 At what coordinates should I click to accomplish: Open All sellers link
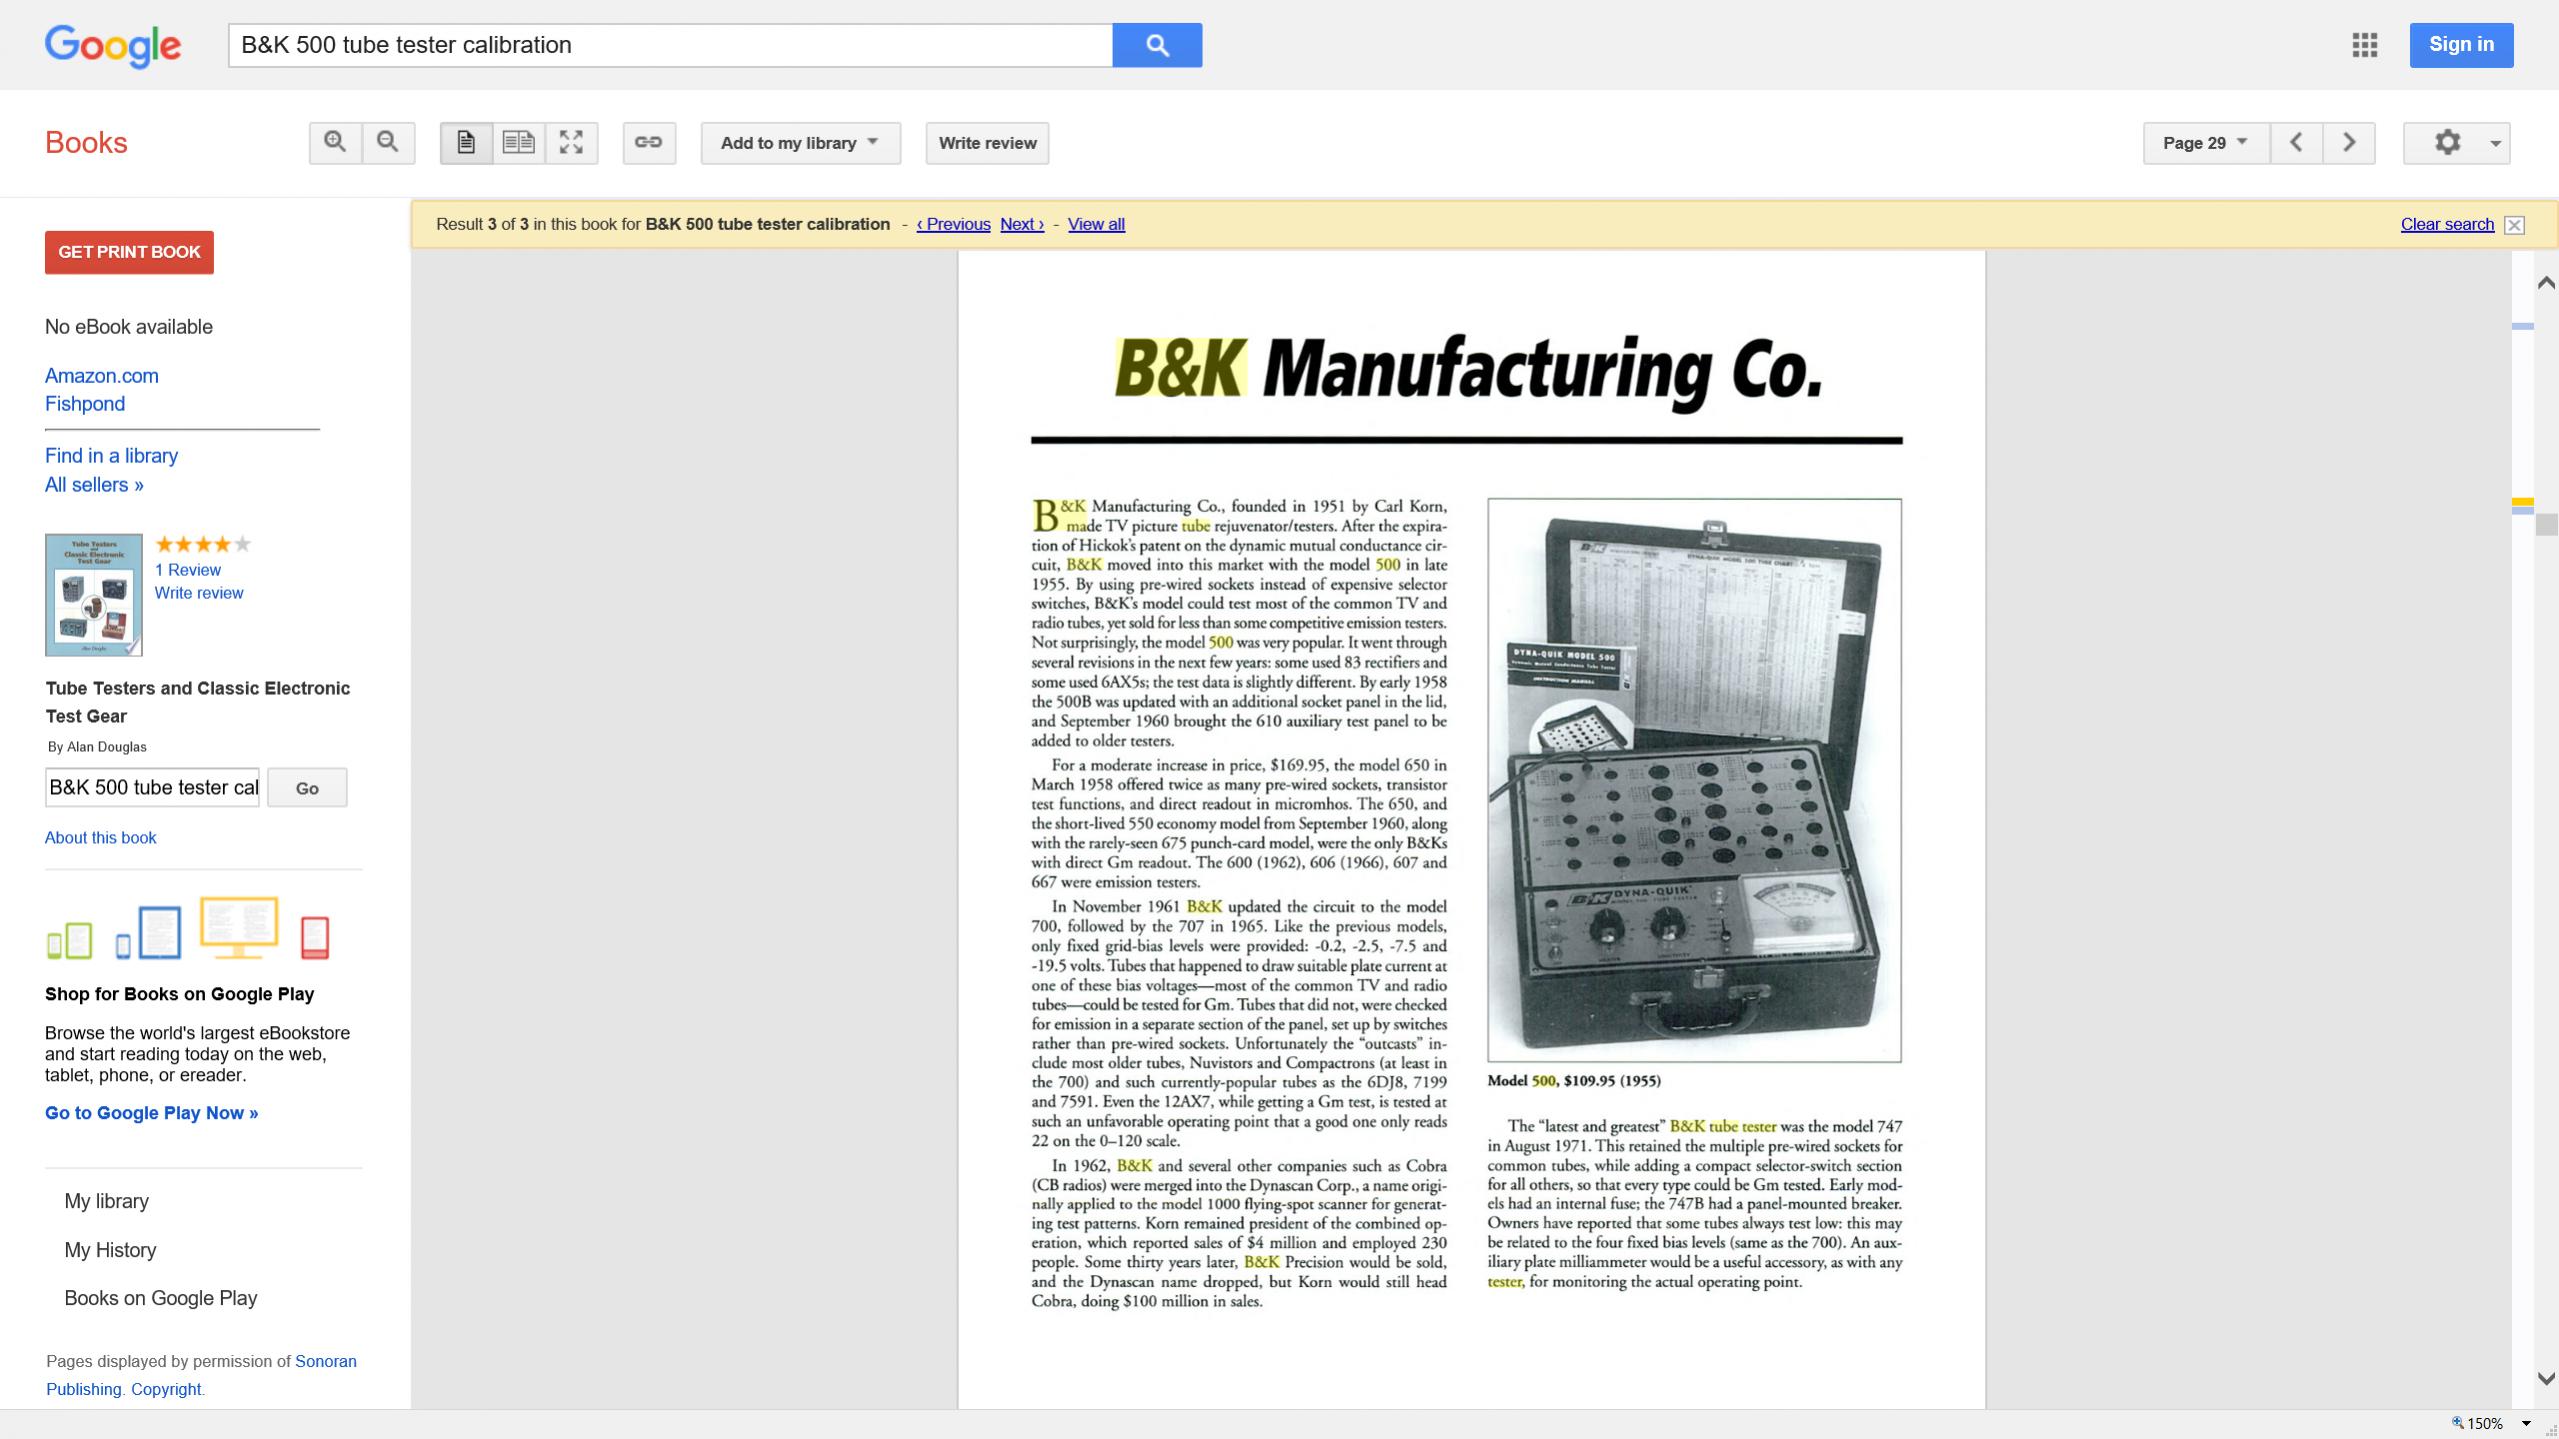[x=94, y=485]
